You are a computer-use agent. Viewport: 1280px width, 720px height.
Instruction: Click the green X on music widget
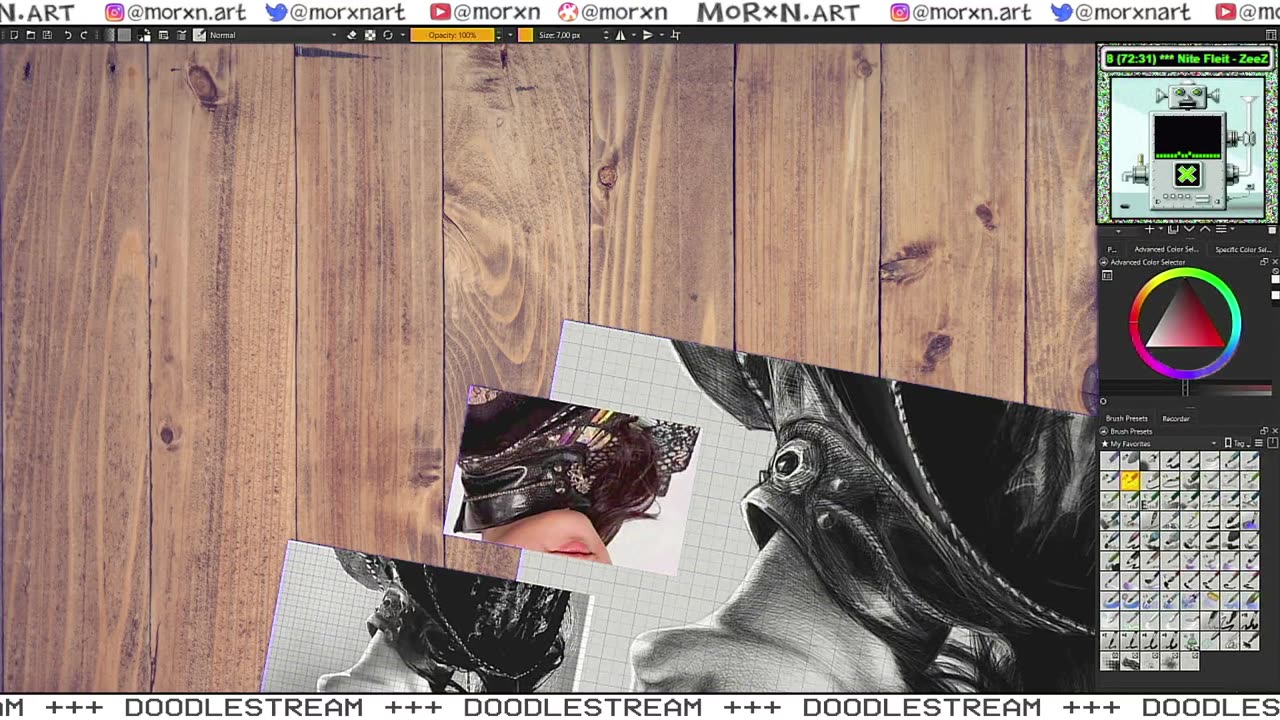[1187, 175]
